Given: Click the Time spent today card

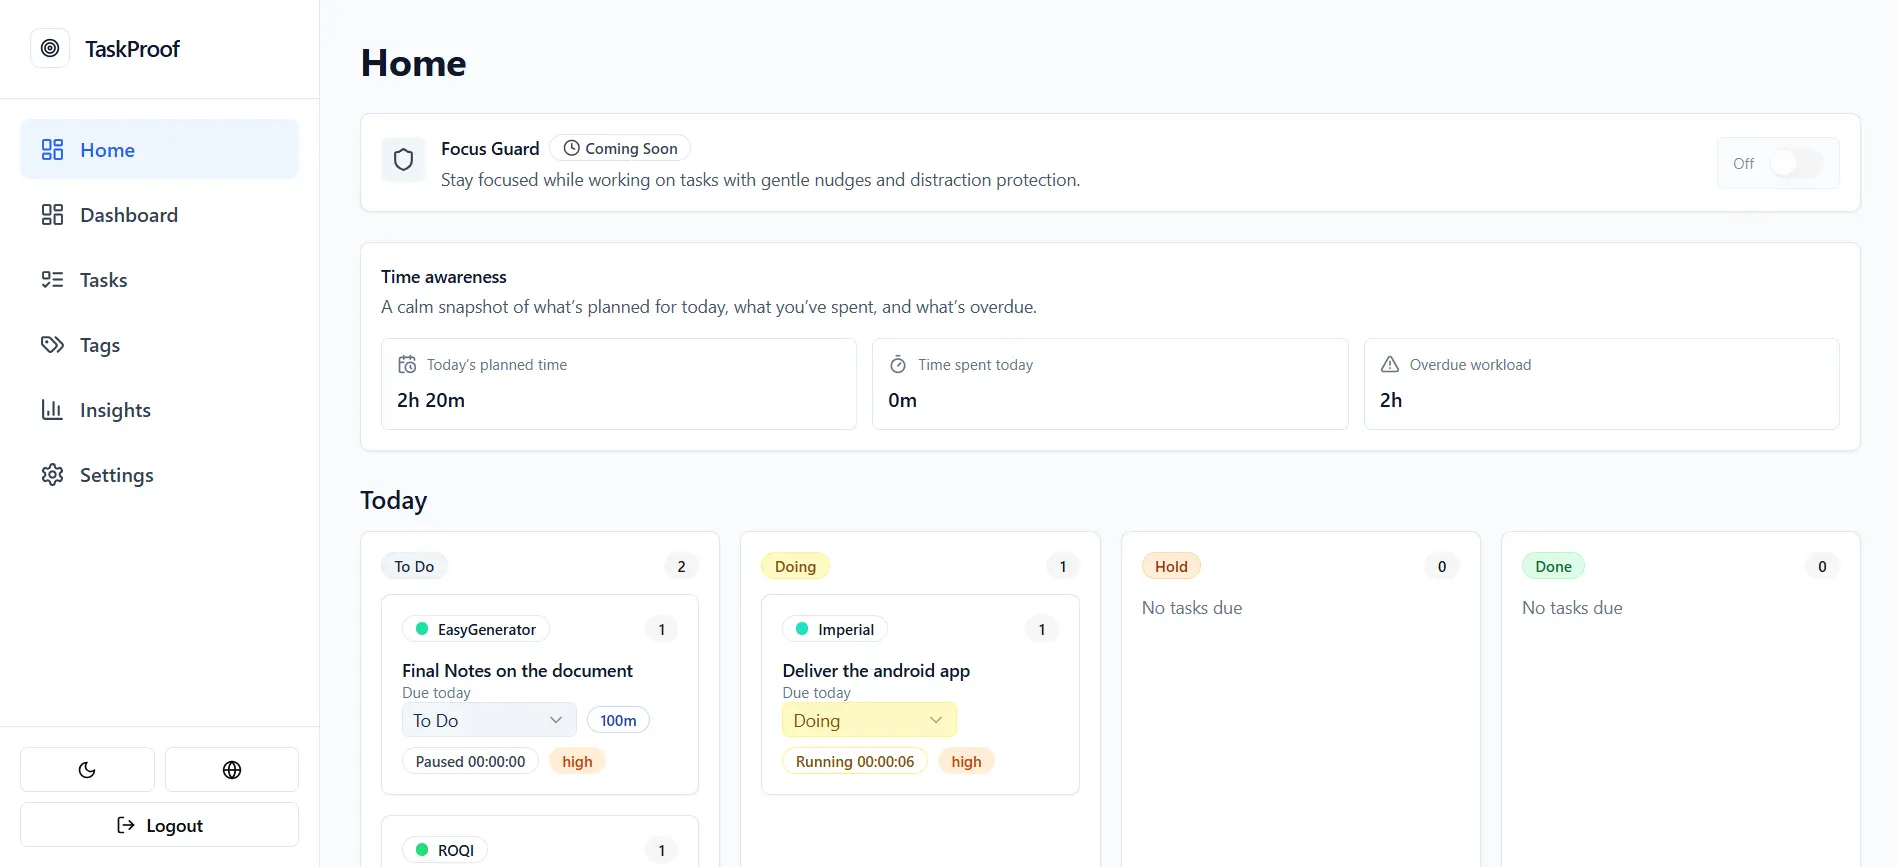Looking at the screenshot, I should [1110, 384].
